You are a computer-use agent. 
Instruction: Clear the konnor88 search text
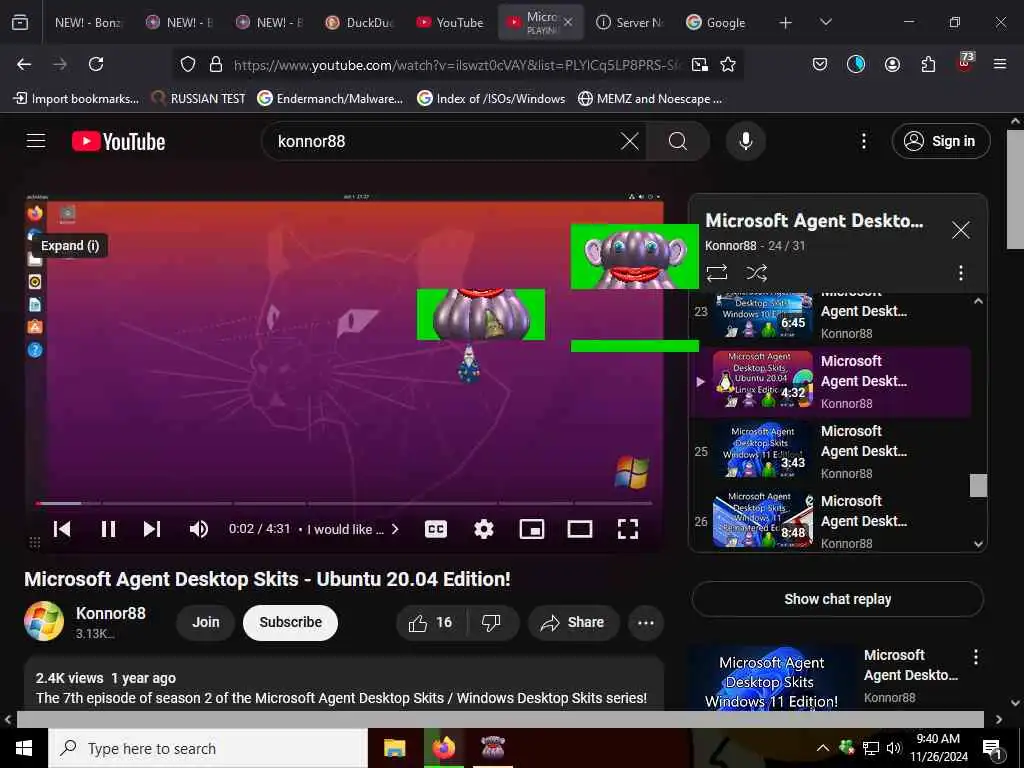pos(630,141)
